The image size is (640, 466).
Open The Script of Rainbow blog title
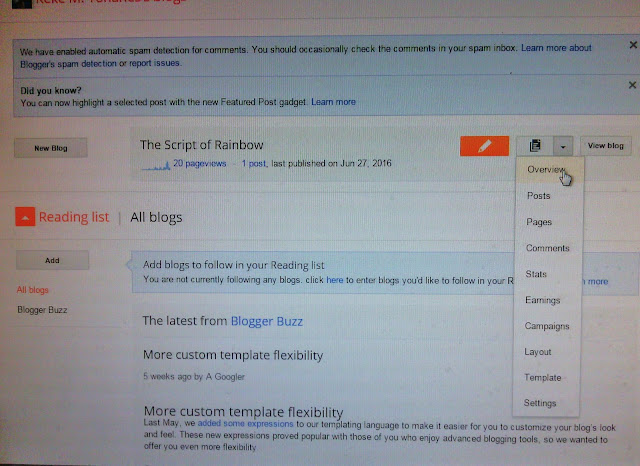pos(202,145)
